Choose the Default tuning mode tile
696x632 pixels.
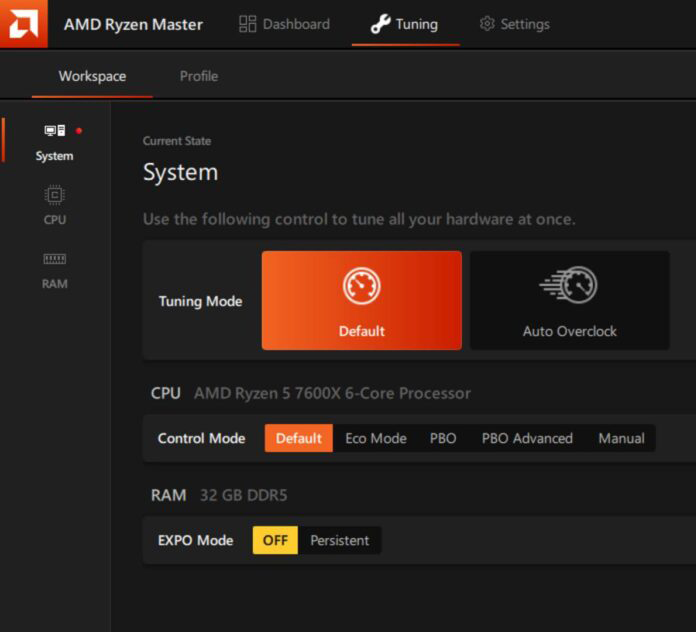(362, 300)
